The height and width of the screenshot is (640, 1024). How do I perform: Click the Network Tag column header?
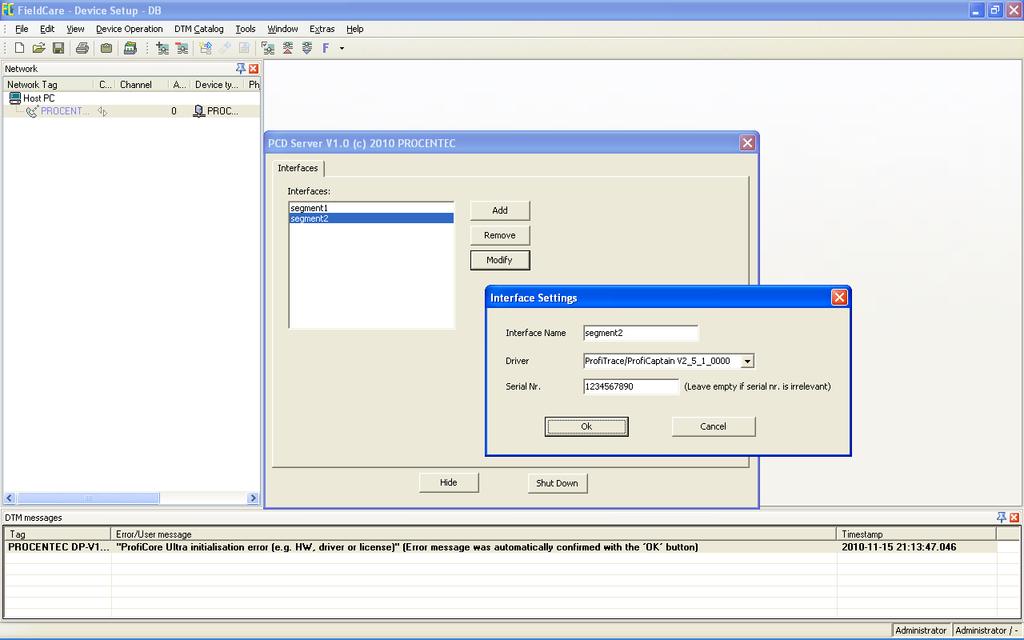48,84
